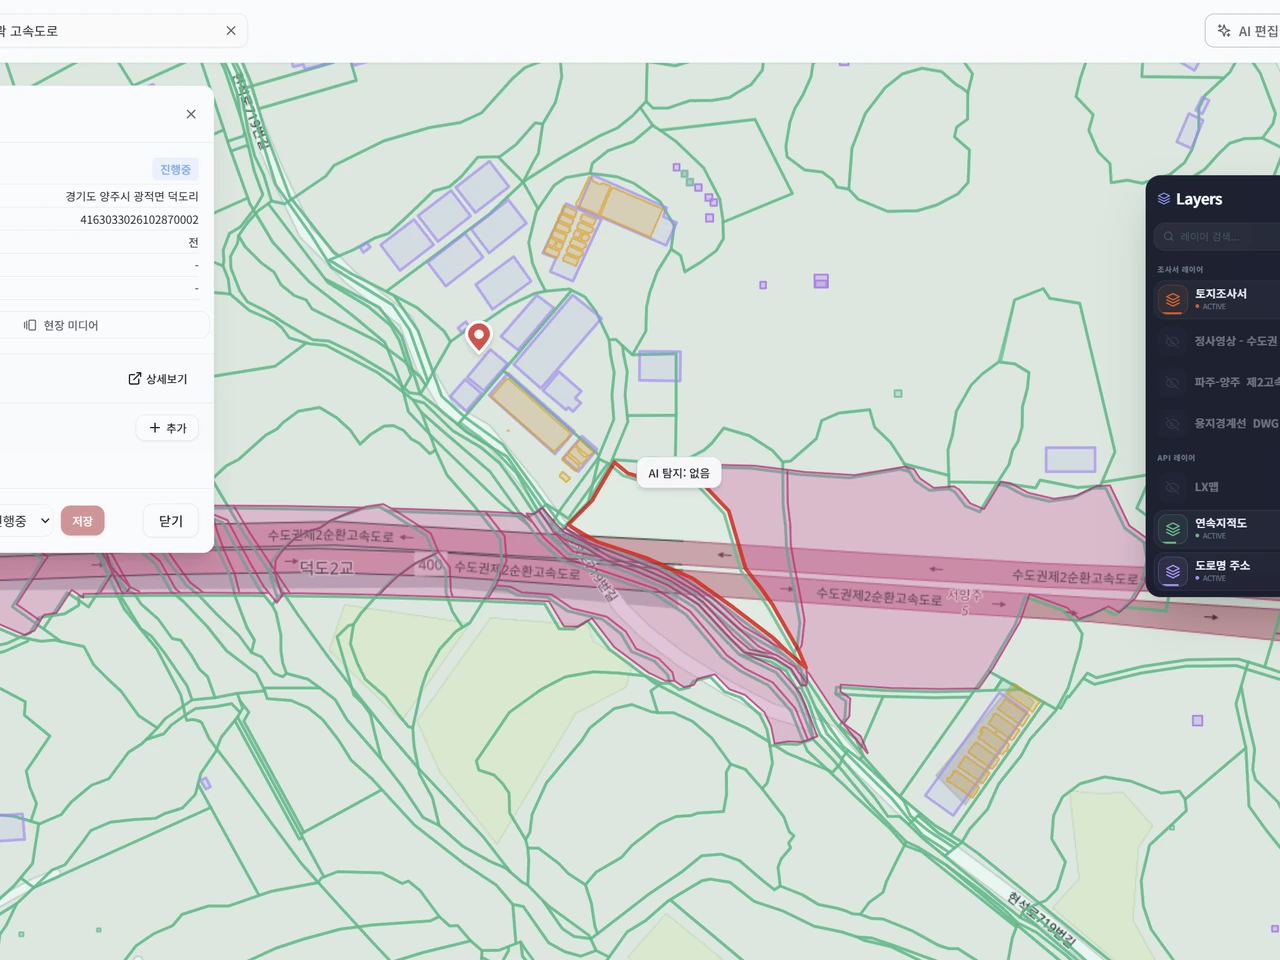1280x960 pixels.
Task: Click the AI 탐지: 없음 tooltip
Action: pyautogui.click(x=679, y=473)
